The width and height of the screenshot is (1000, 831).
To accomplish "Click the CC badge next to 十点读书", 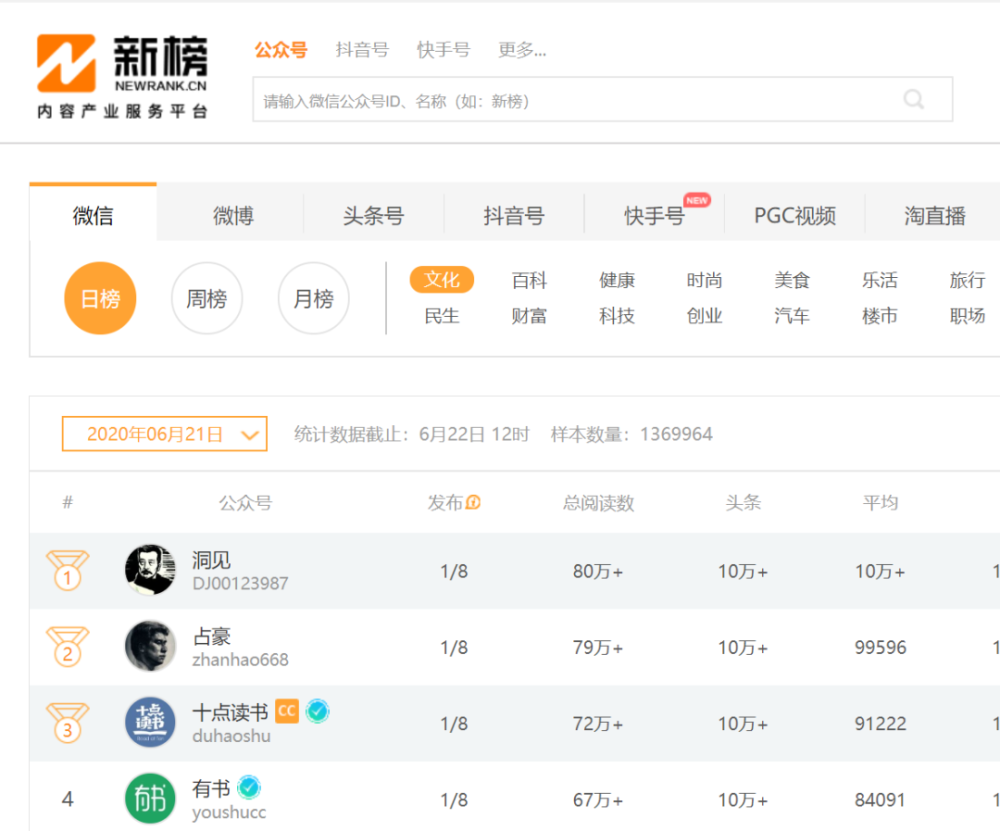I will tap(287, 711).
